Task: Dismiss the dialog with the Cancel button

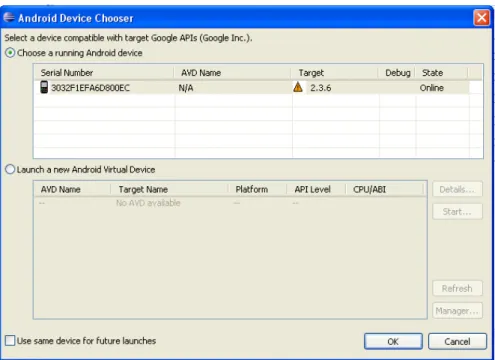Action: [457, 341]
